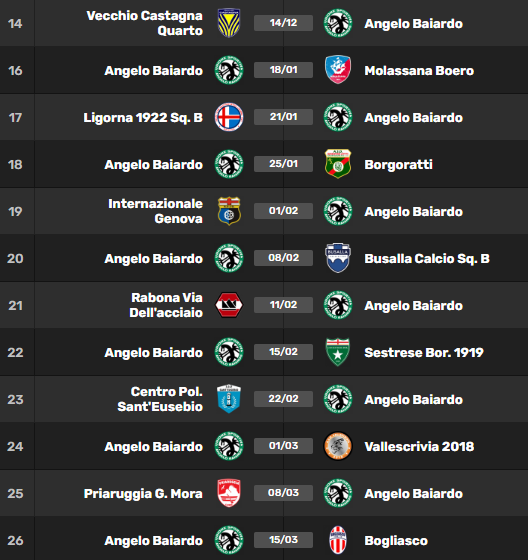This screenshot has width=528, height=560.
Task: Click the Borgoratti team crest
Action: pyautogui.click(x=338, y=164)
